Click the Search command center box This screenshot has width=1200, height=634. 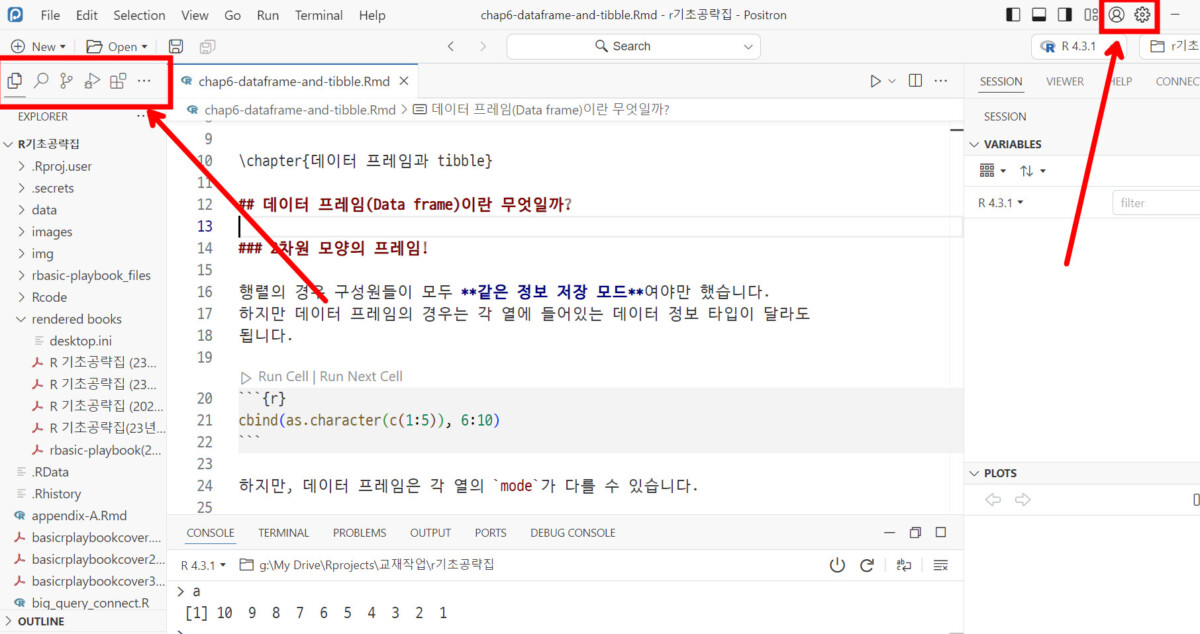click(x=633, y=46)
